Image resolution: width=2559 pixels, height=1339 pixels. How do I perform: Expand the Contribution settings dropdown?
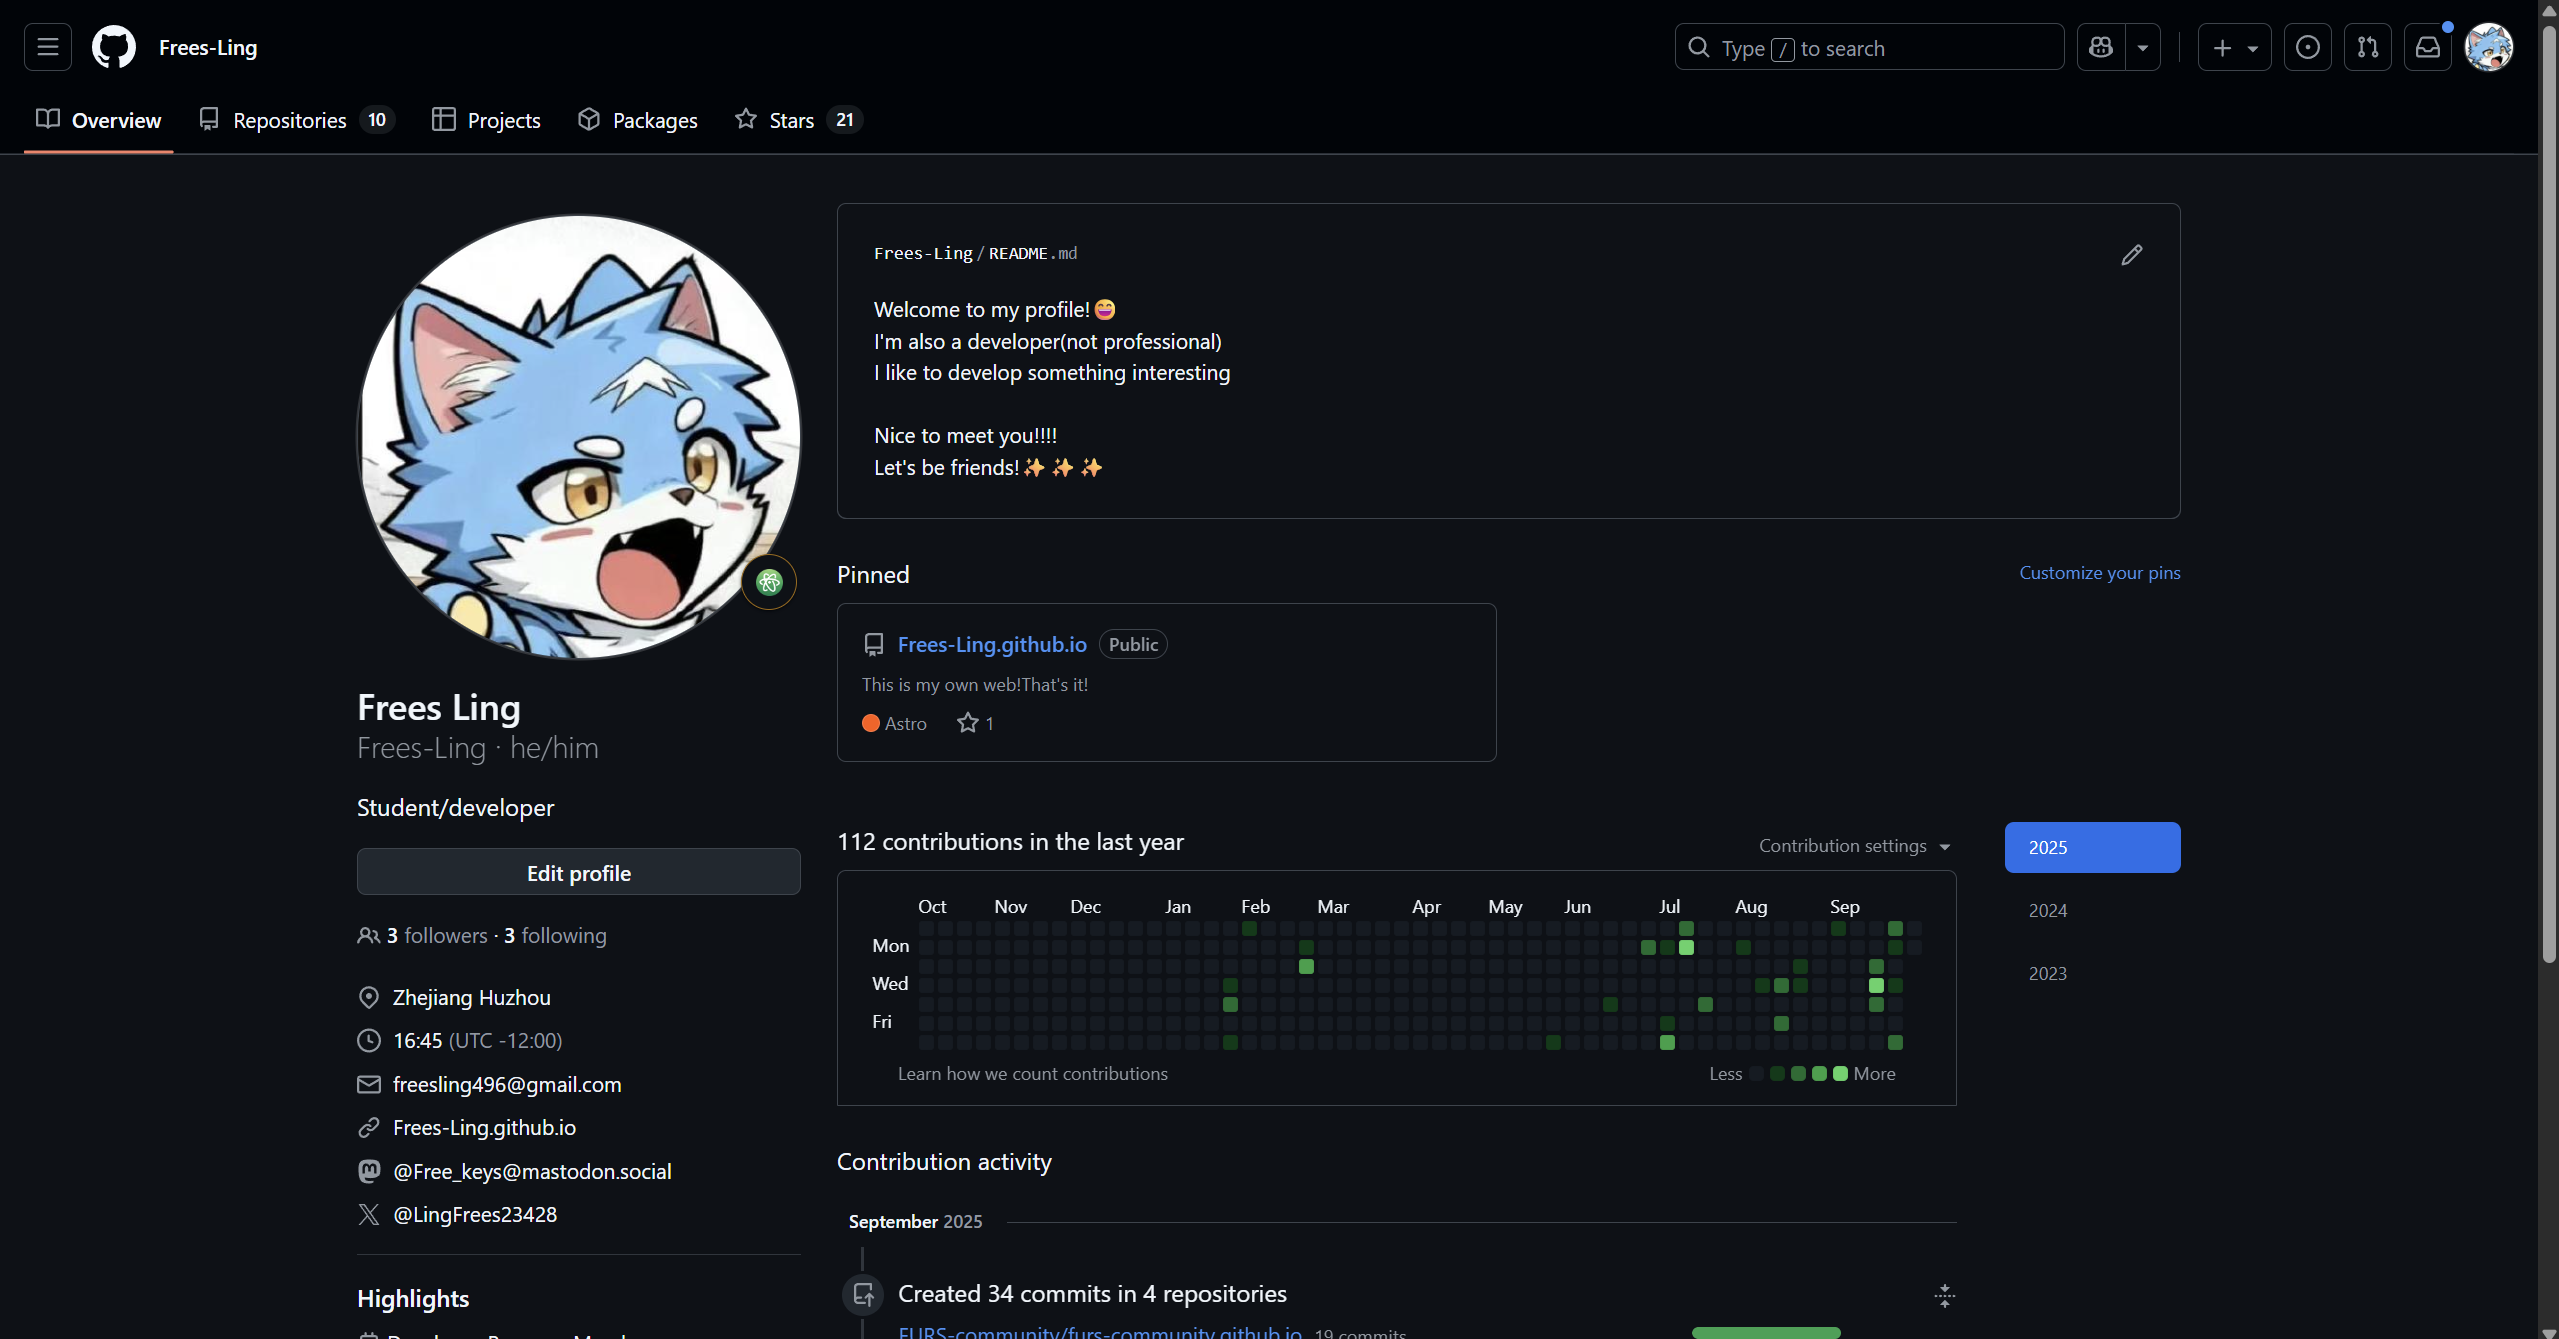[1854, 846]
